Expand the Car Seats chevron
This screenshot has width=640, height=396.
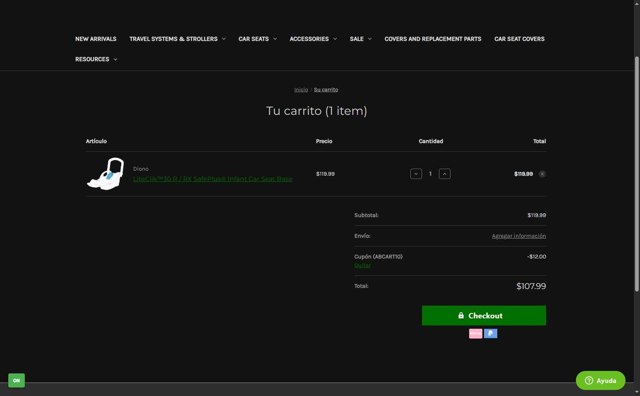[x=275, y=39]
